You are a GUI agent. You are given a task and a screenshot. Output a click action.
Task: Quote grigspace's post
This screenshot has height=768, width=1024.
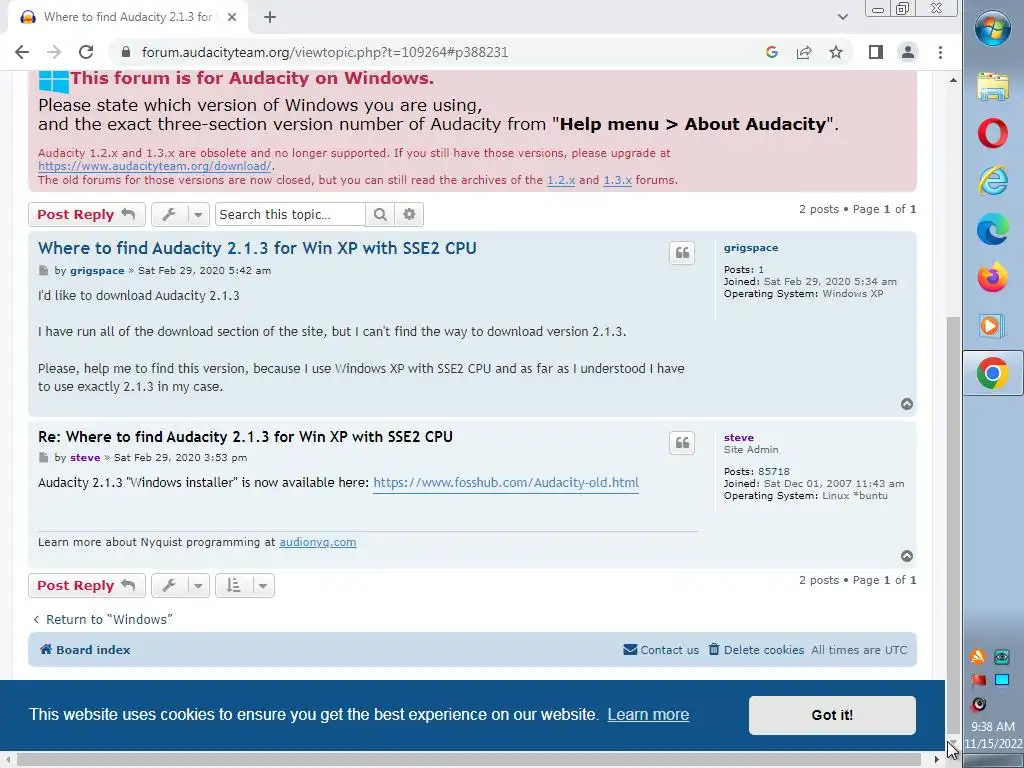point(682,253)
